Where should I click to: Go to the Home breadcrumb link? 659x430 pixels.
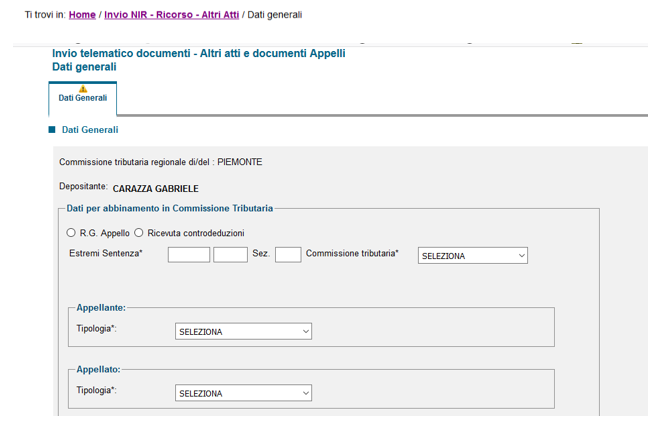82,15
